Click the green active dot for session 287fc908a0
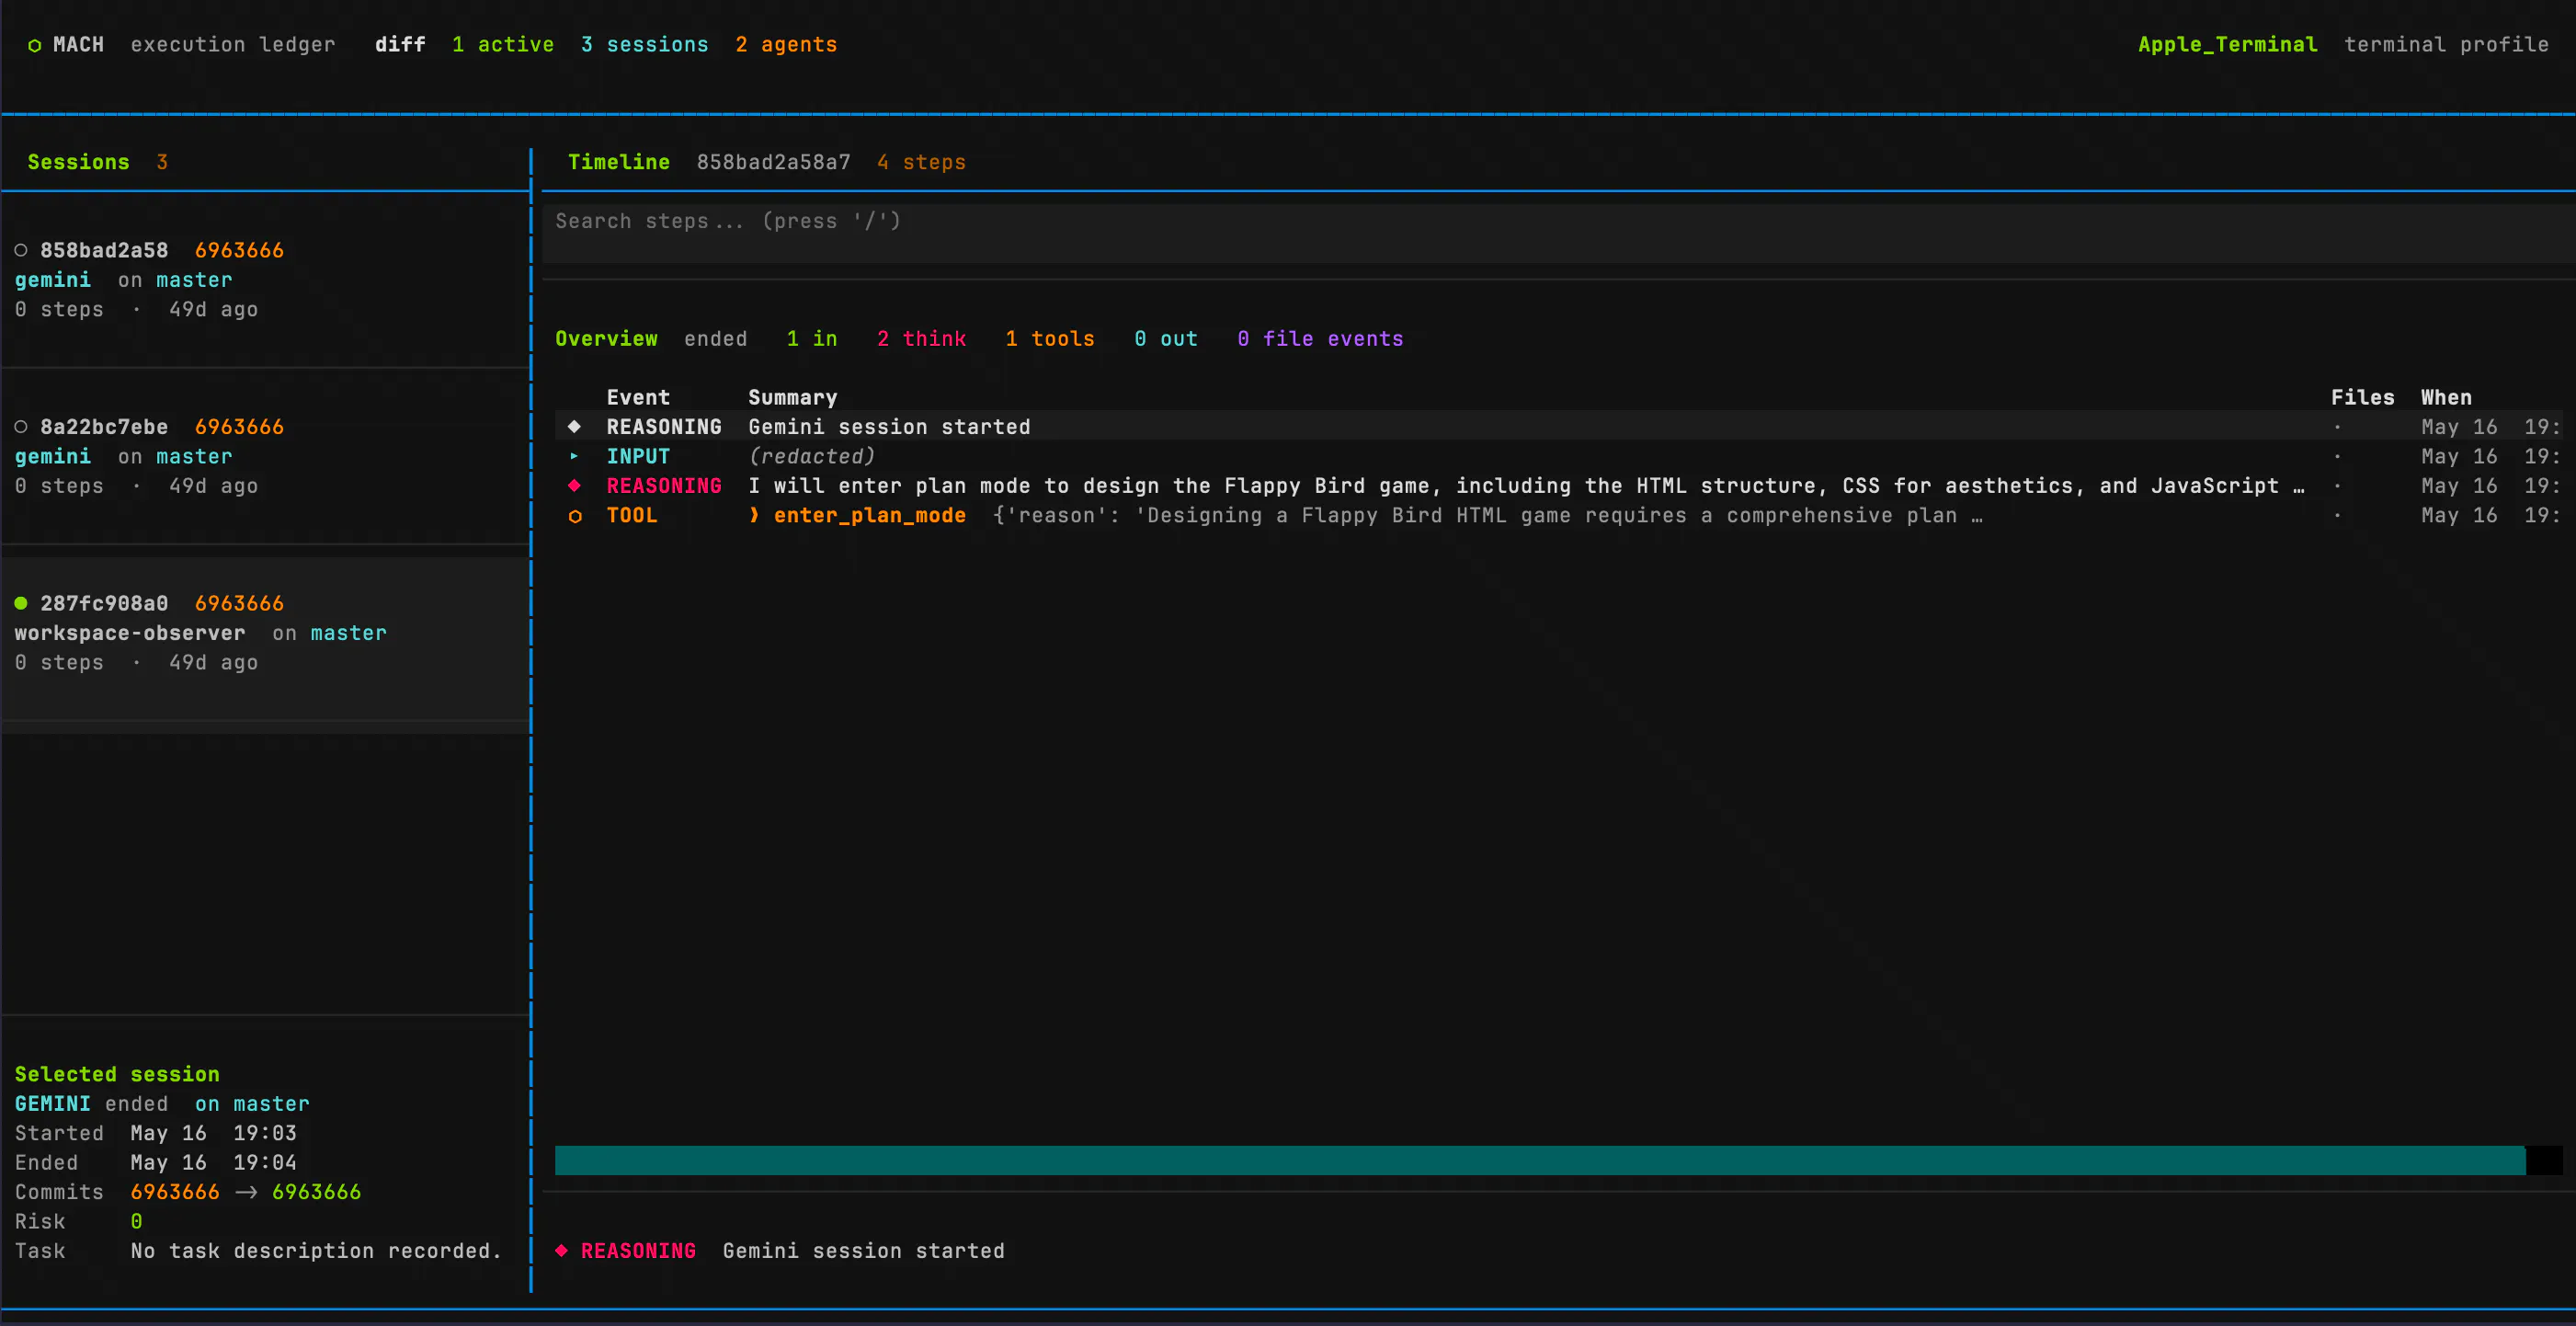The image size is (2576, 1326). [21, 603]
